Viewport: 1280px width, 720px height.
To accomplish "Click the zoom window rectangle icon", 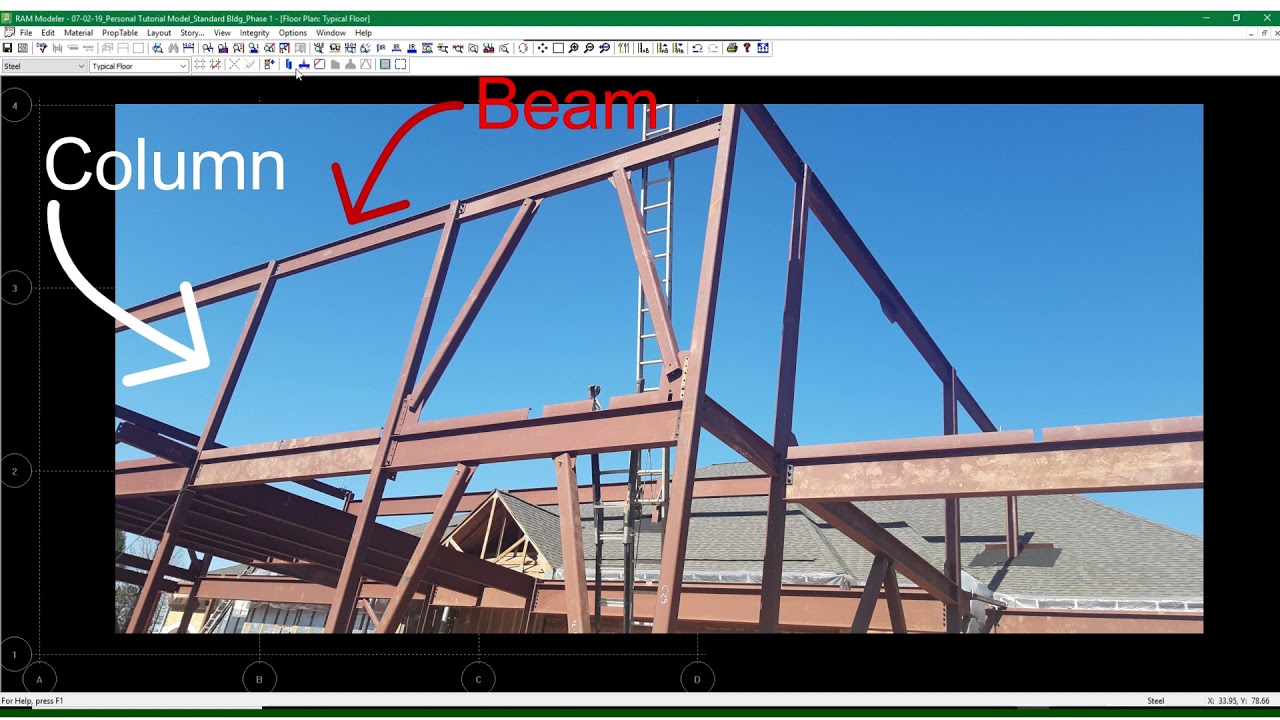I will pos(558,48).
